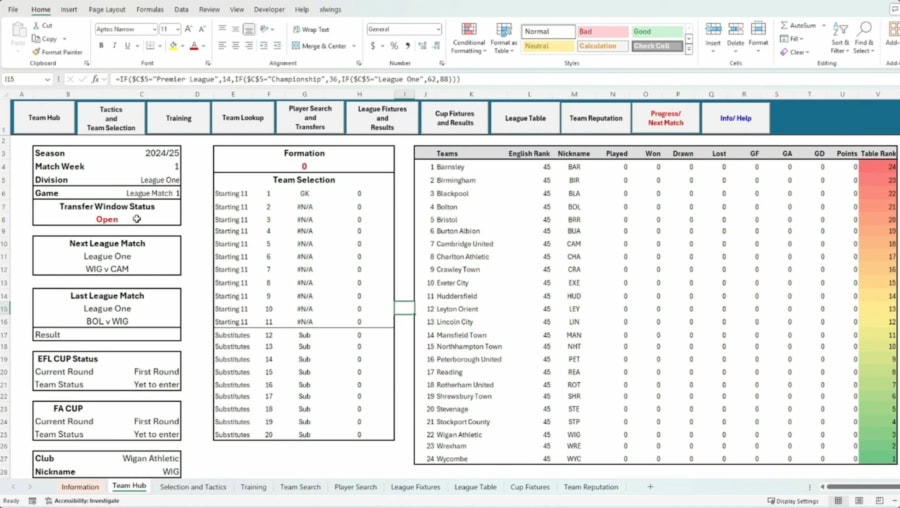Viewport: 900px width, 508px height.
Task: Click the Format Painter brush icon
Action: (x=36, y=52)
